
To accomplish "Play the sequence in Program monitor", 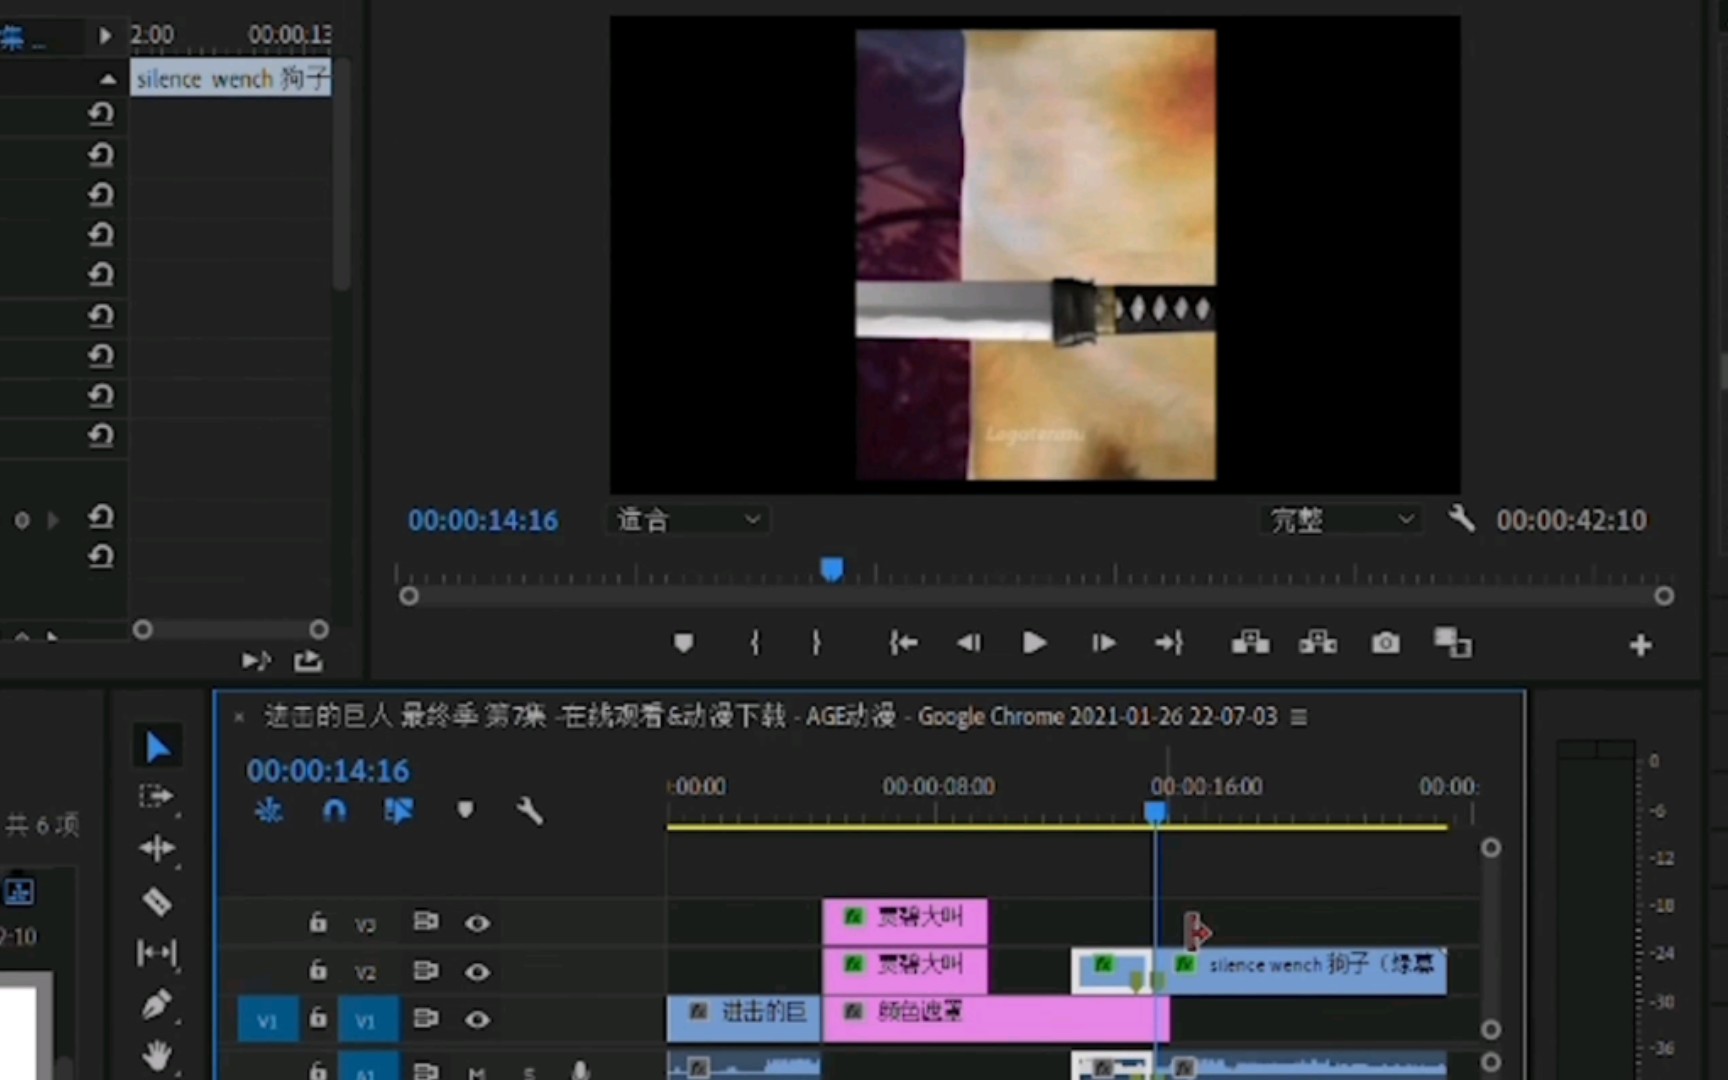I will (1035, 643).
